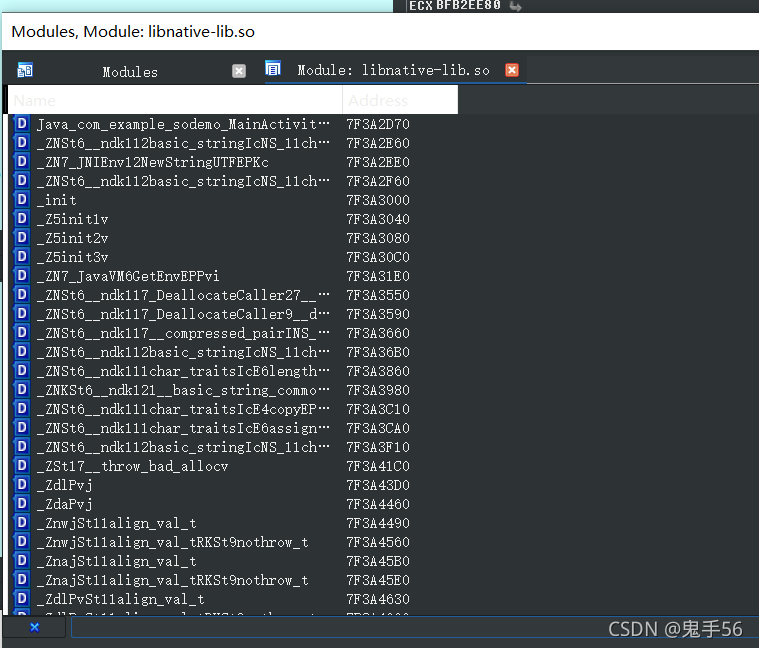Click the libnative-lib.so module tab icon
759x648 pixels.
(x=273, y=69)
